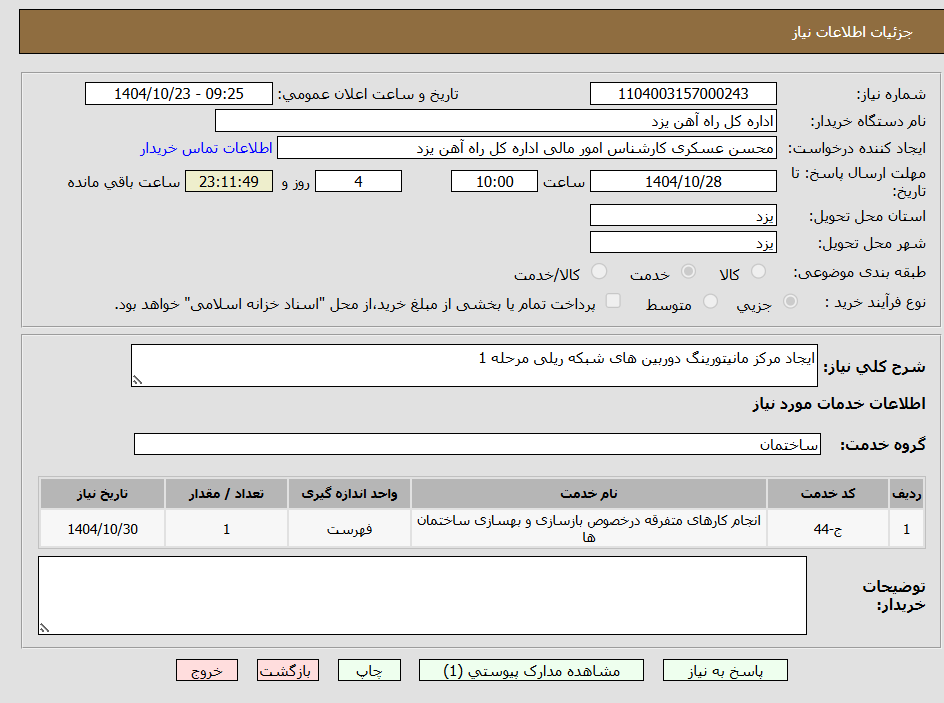Click the شرح کلی نیاز text area

[x=474, y=365]
